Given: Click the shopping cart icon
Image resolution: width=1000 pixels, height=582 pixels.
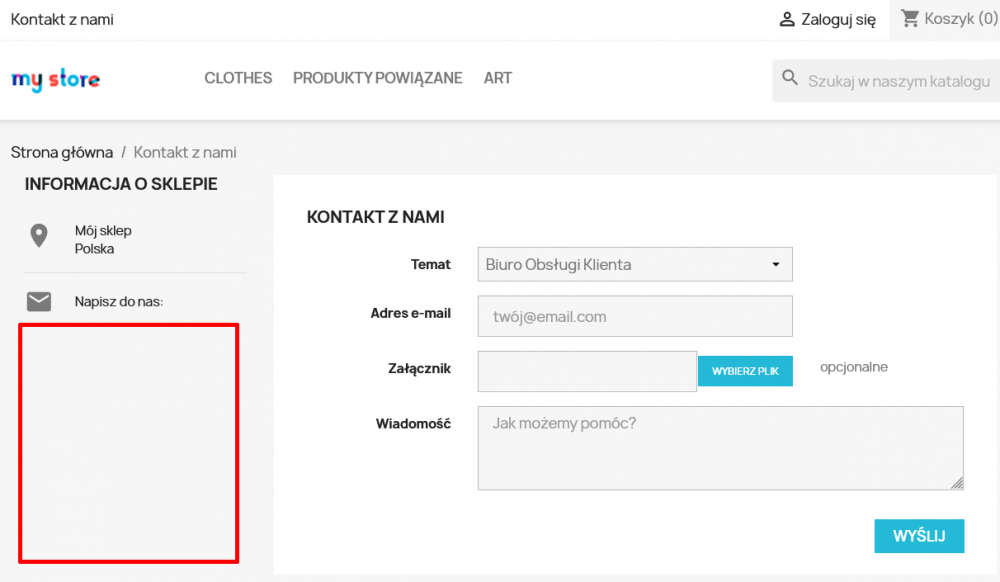Looking at the screenshot, I should (910, 17).
